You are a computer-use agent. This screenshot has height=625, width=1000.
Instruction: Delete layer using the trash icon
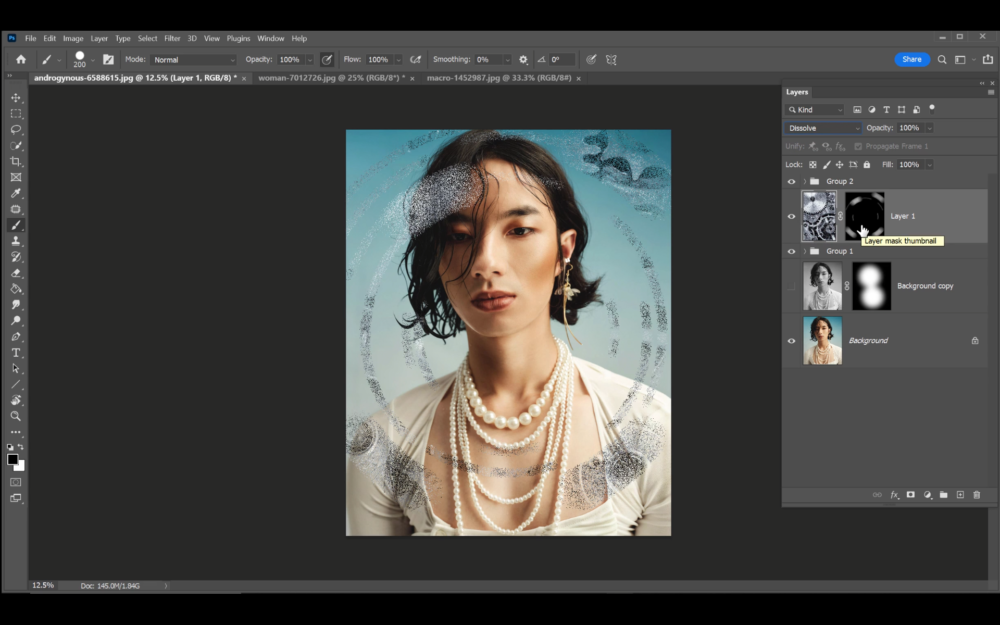coord(976,495)
